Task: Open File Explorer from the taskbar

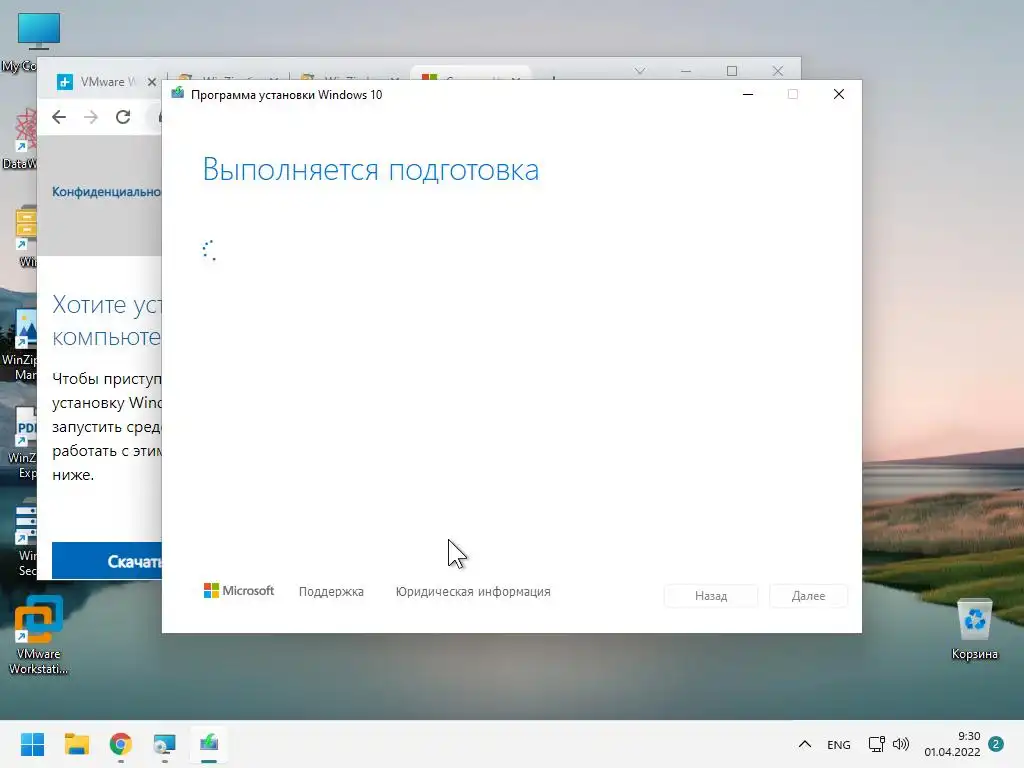Action: point(76,744)
